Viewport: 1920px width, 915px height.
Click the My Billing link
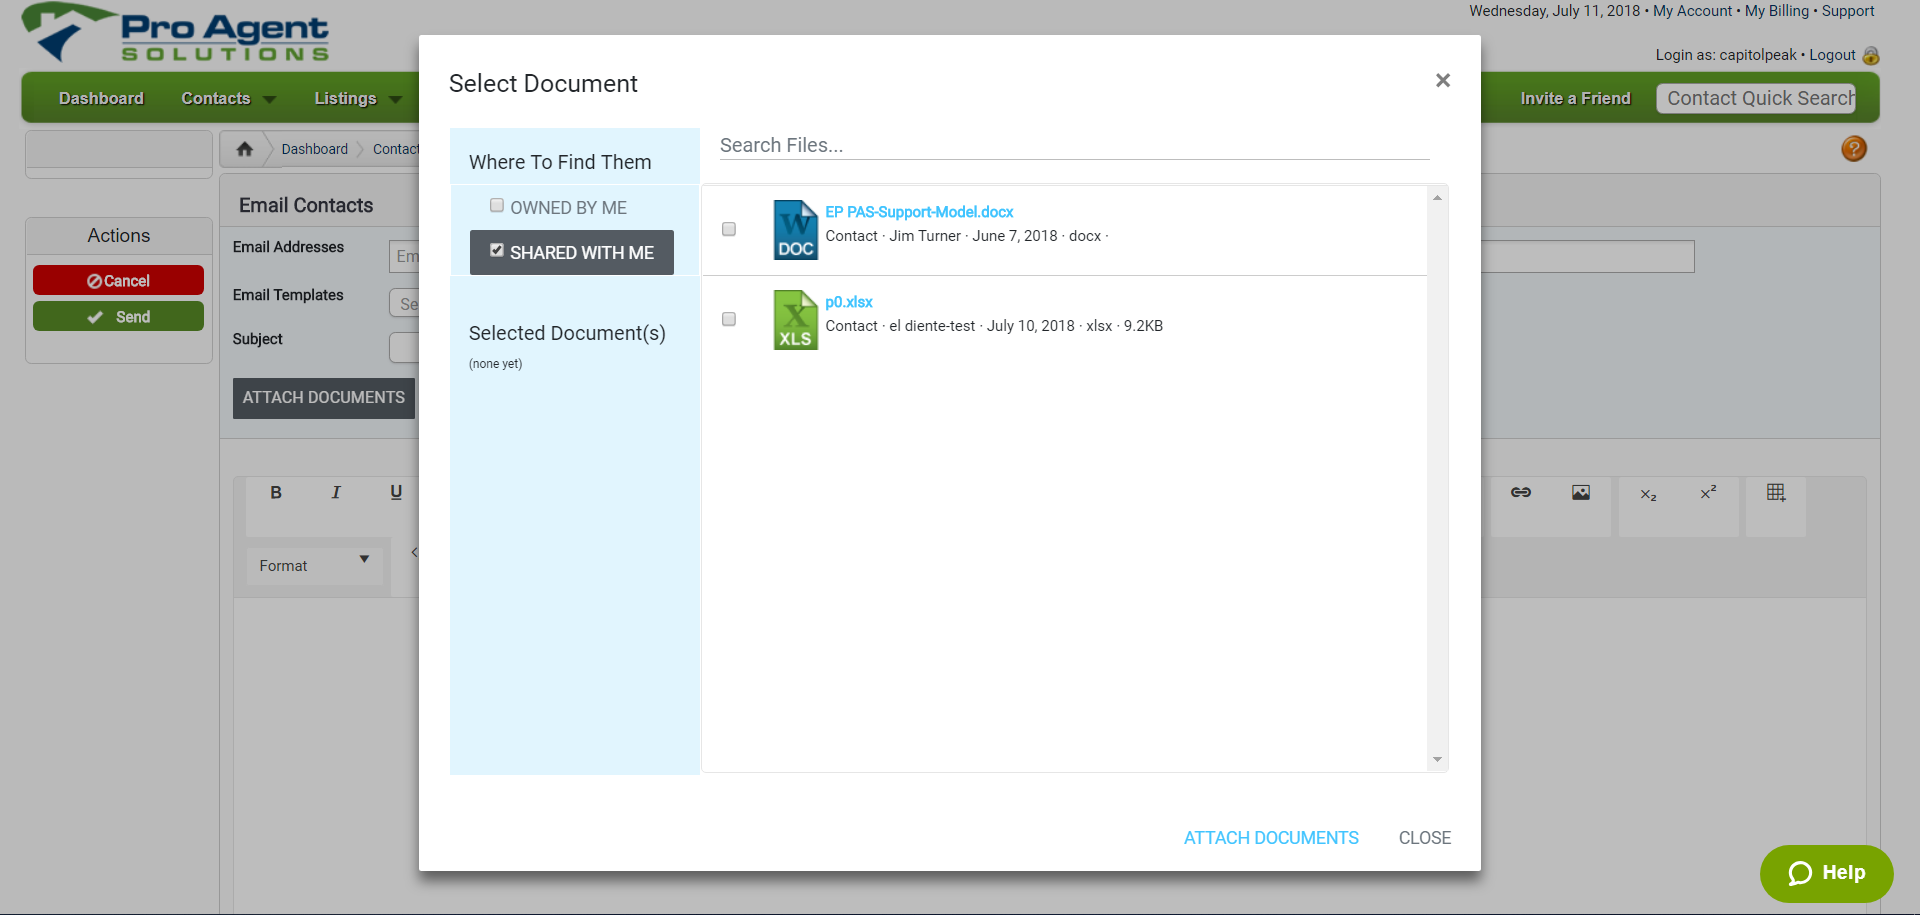[1777, 11]
